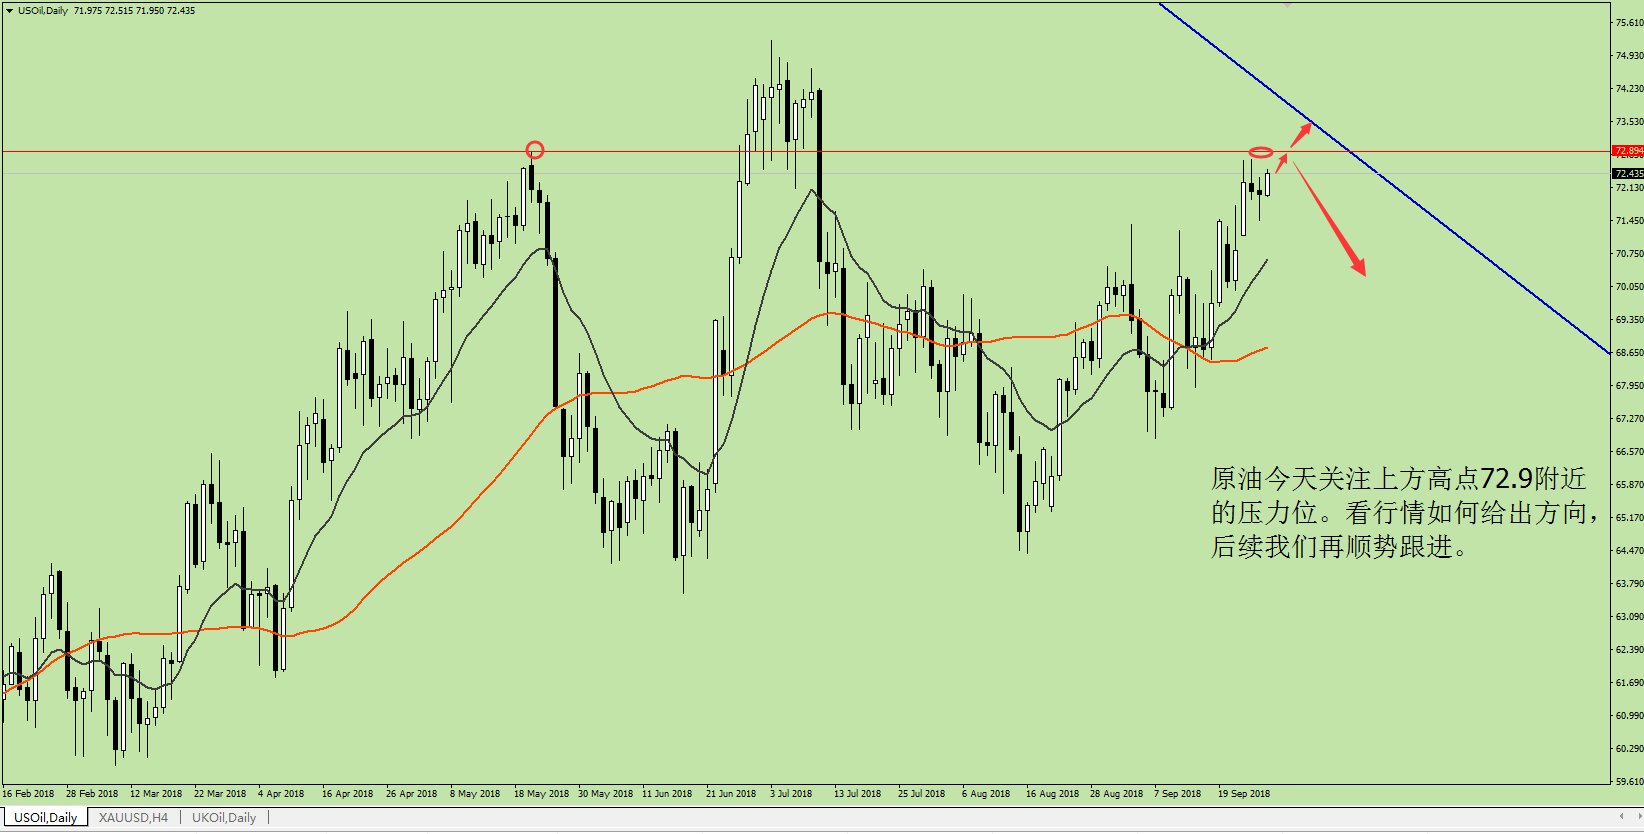This screenshot has width=1644, height=834.
Task: Click the 65.170 price axis label
Action: (x=1629, y=518)
